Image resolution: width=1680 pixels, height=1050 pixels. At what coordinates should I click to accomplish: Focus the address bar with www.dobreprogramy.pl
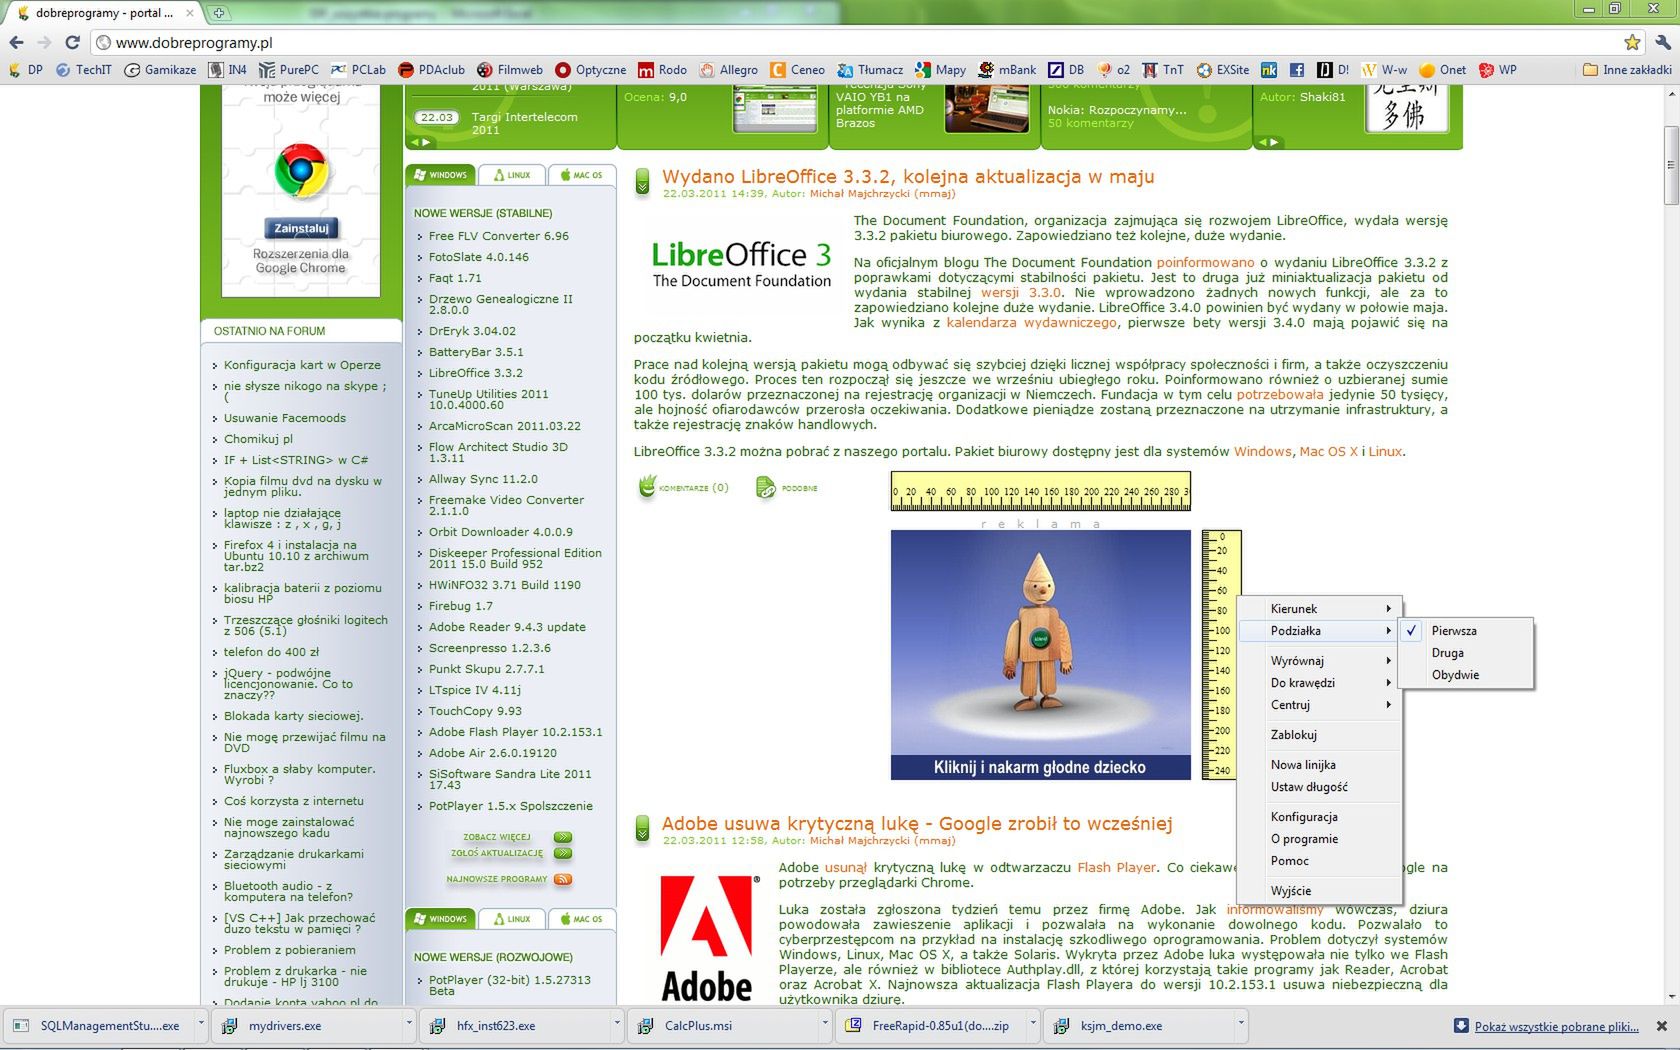click(x=860, y=42)
